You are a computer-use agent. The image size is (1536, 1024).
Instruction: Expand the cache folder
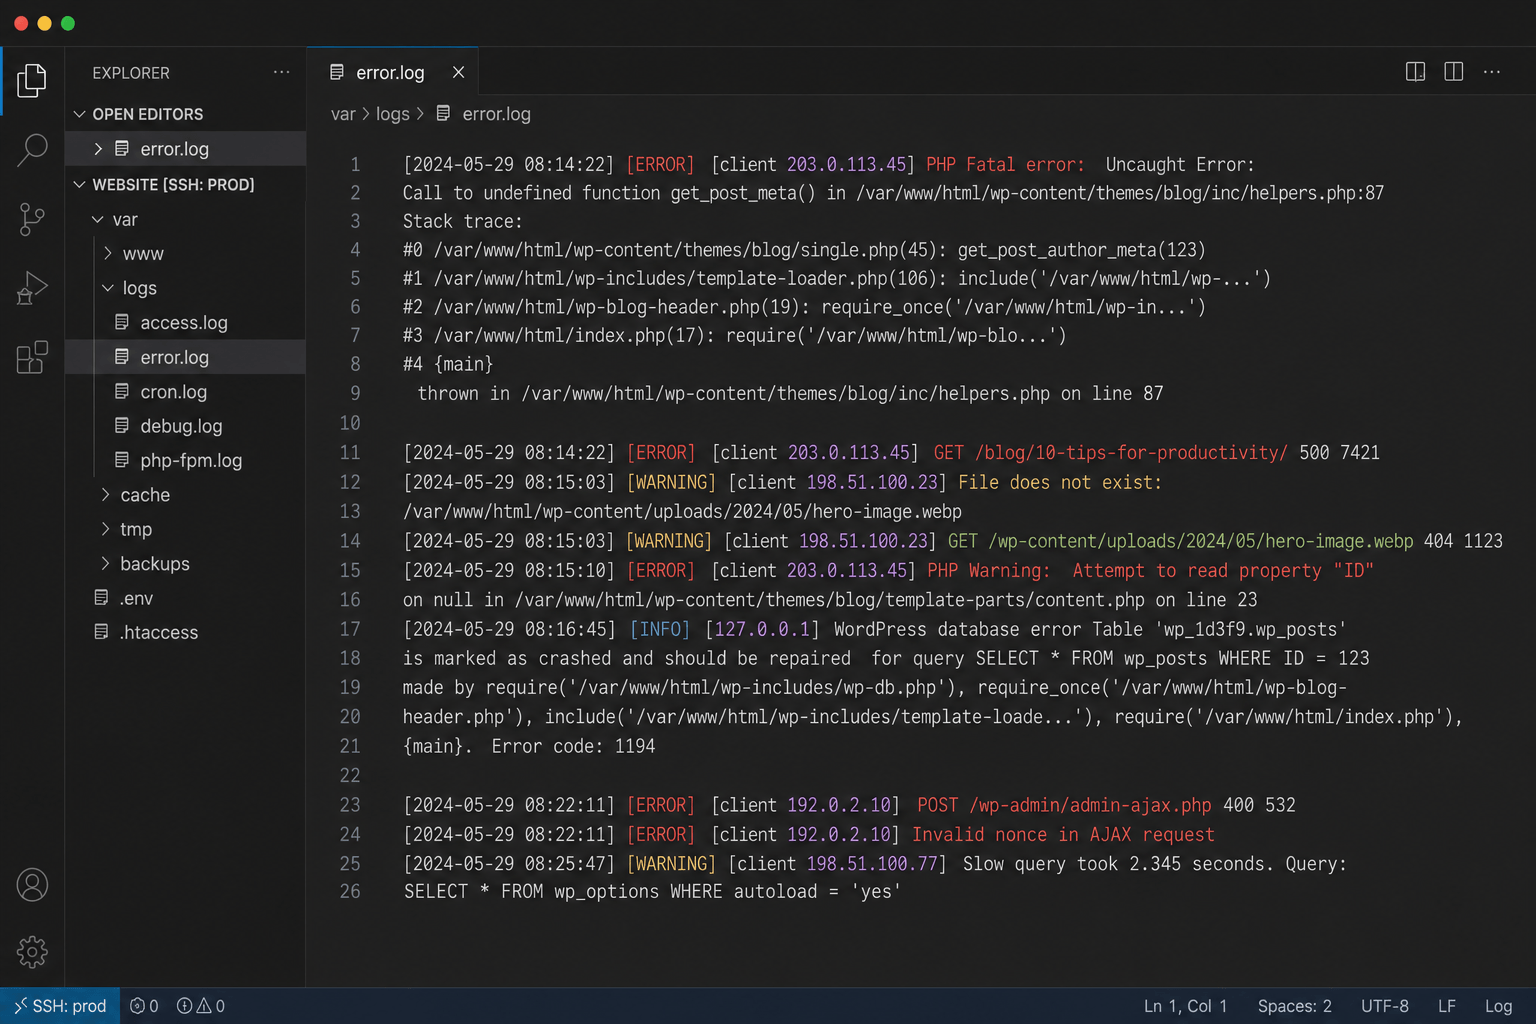point(105,494)
